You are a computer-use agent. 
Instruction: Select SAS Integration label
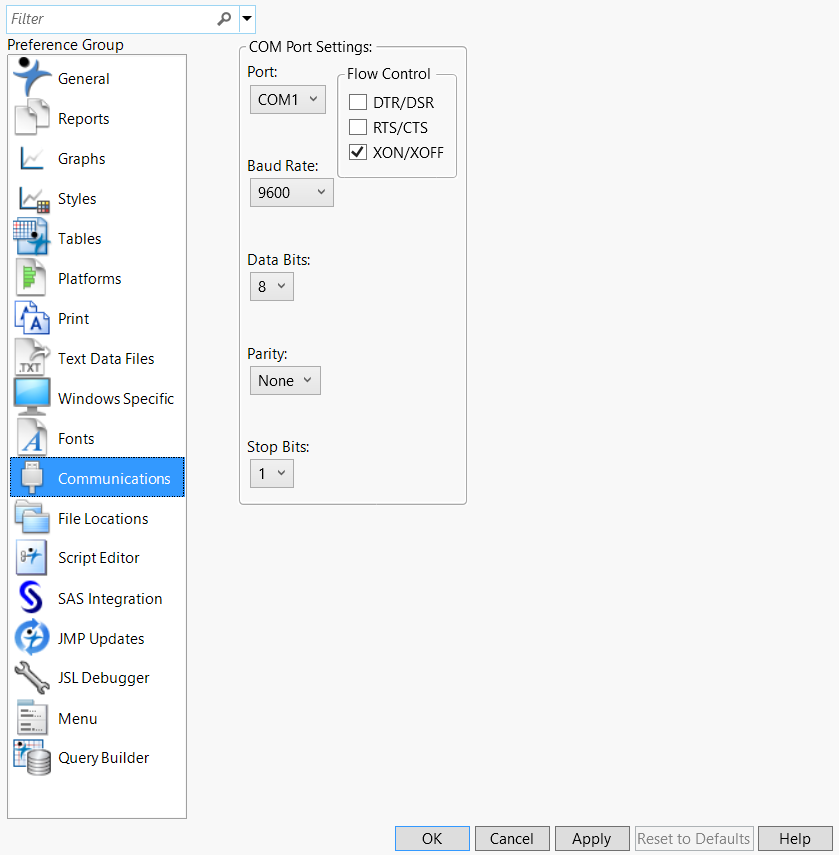point(110,599)
